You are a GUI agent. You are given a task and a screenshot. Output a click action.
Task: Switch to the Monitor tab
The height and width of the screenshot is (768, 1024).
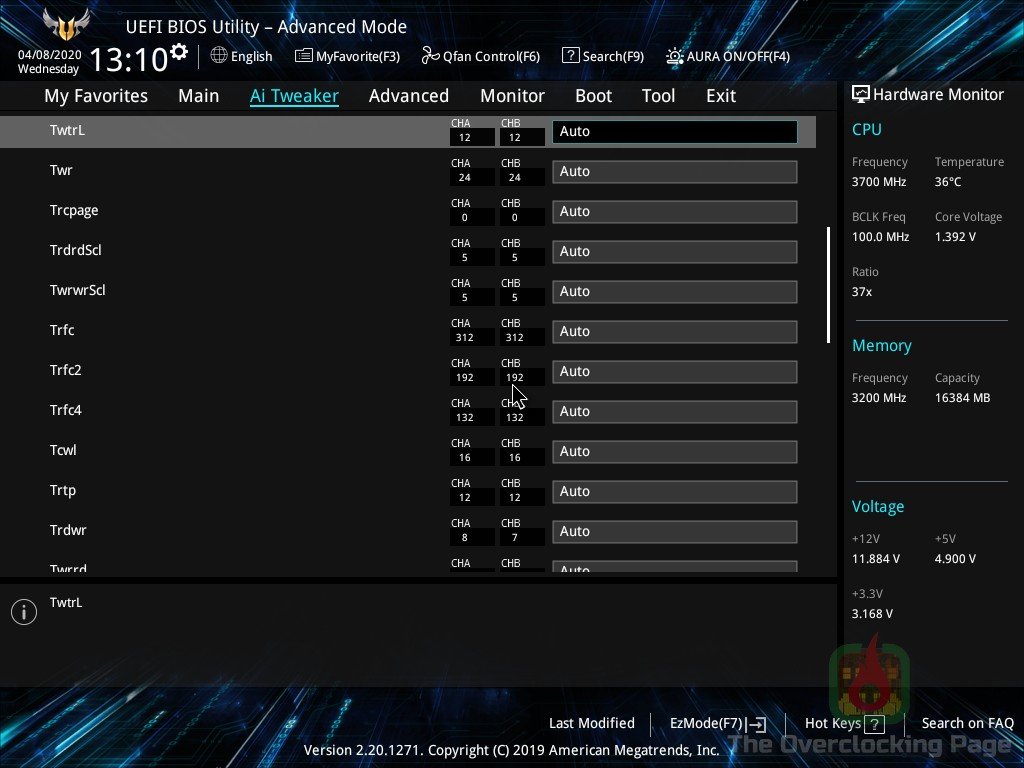(x=512, y=96)
